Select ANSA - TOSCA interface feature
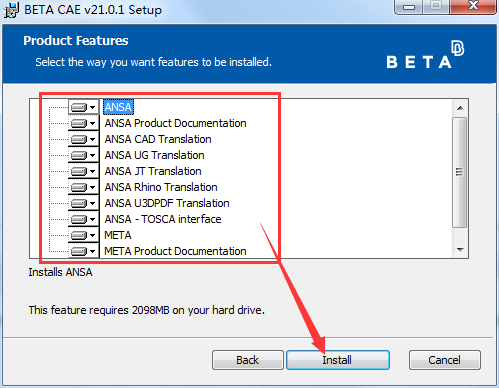 [163, 219]
